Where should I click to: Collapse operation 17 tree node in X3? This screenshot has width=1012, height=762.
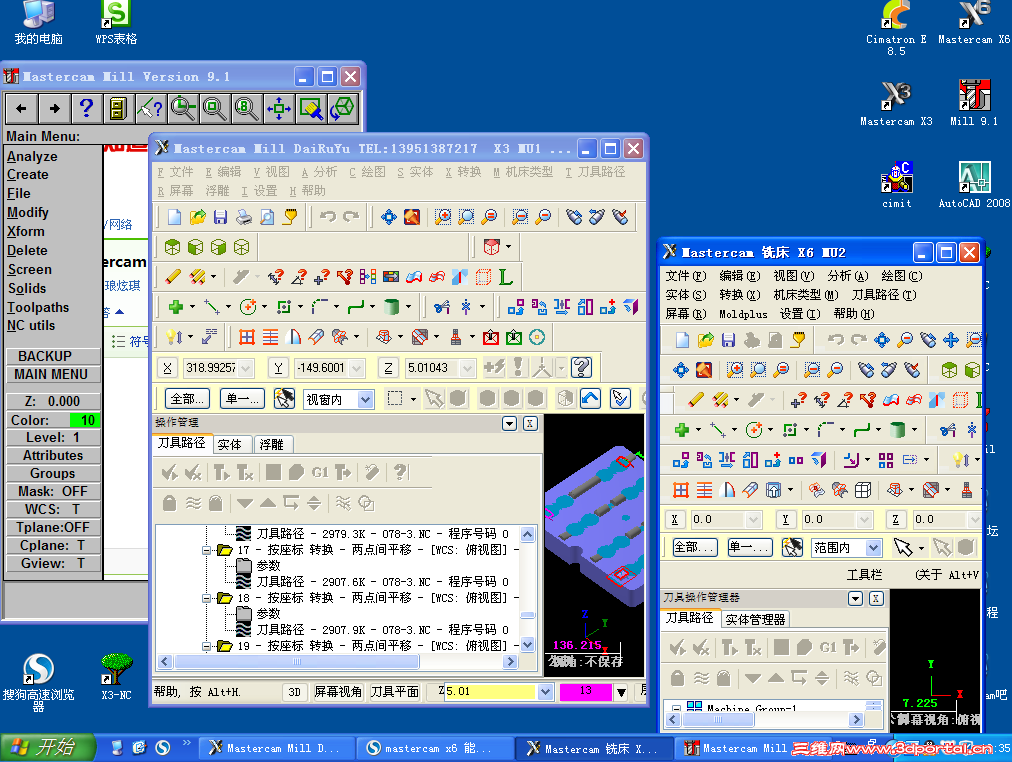(207, 550)
